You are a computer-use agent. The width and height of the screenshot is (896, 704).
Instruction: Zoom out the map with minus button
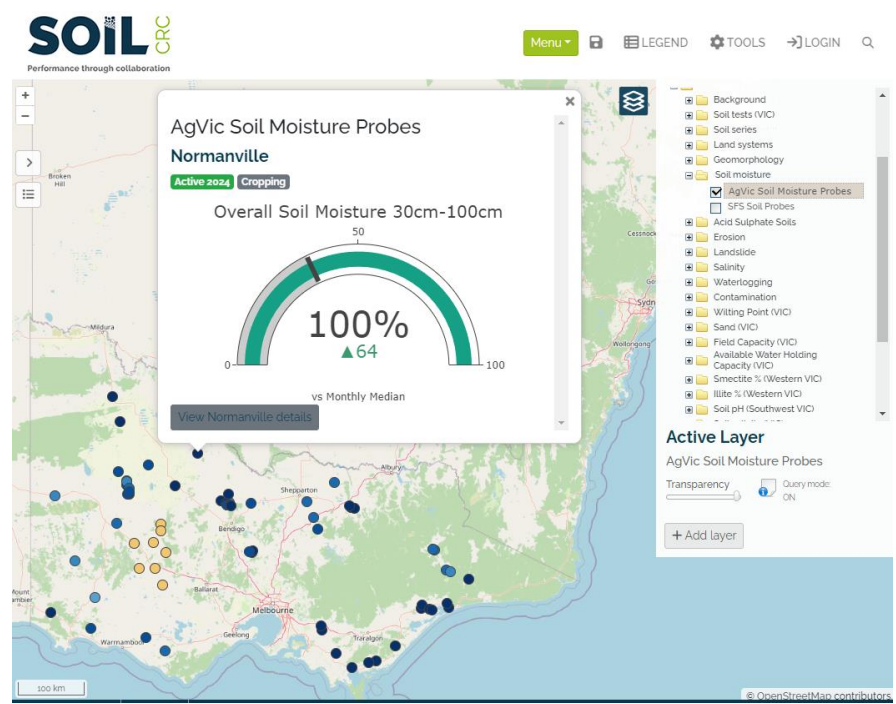click(x=26, y=115)
